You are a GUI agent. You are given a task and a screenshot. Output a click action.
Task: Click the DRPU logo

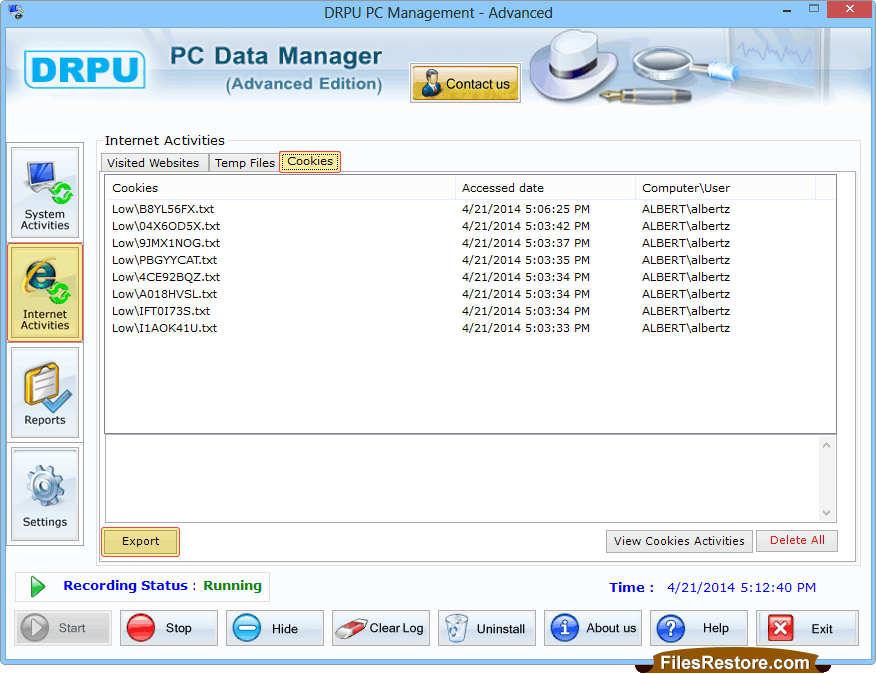[84, 70]
